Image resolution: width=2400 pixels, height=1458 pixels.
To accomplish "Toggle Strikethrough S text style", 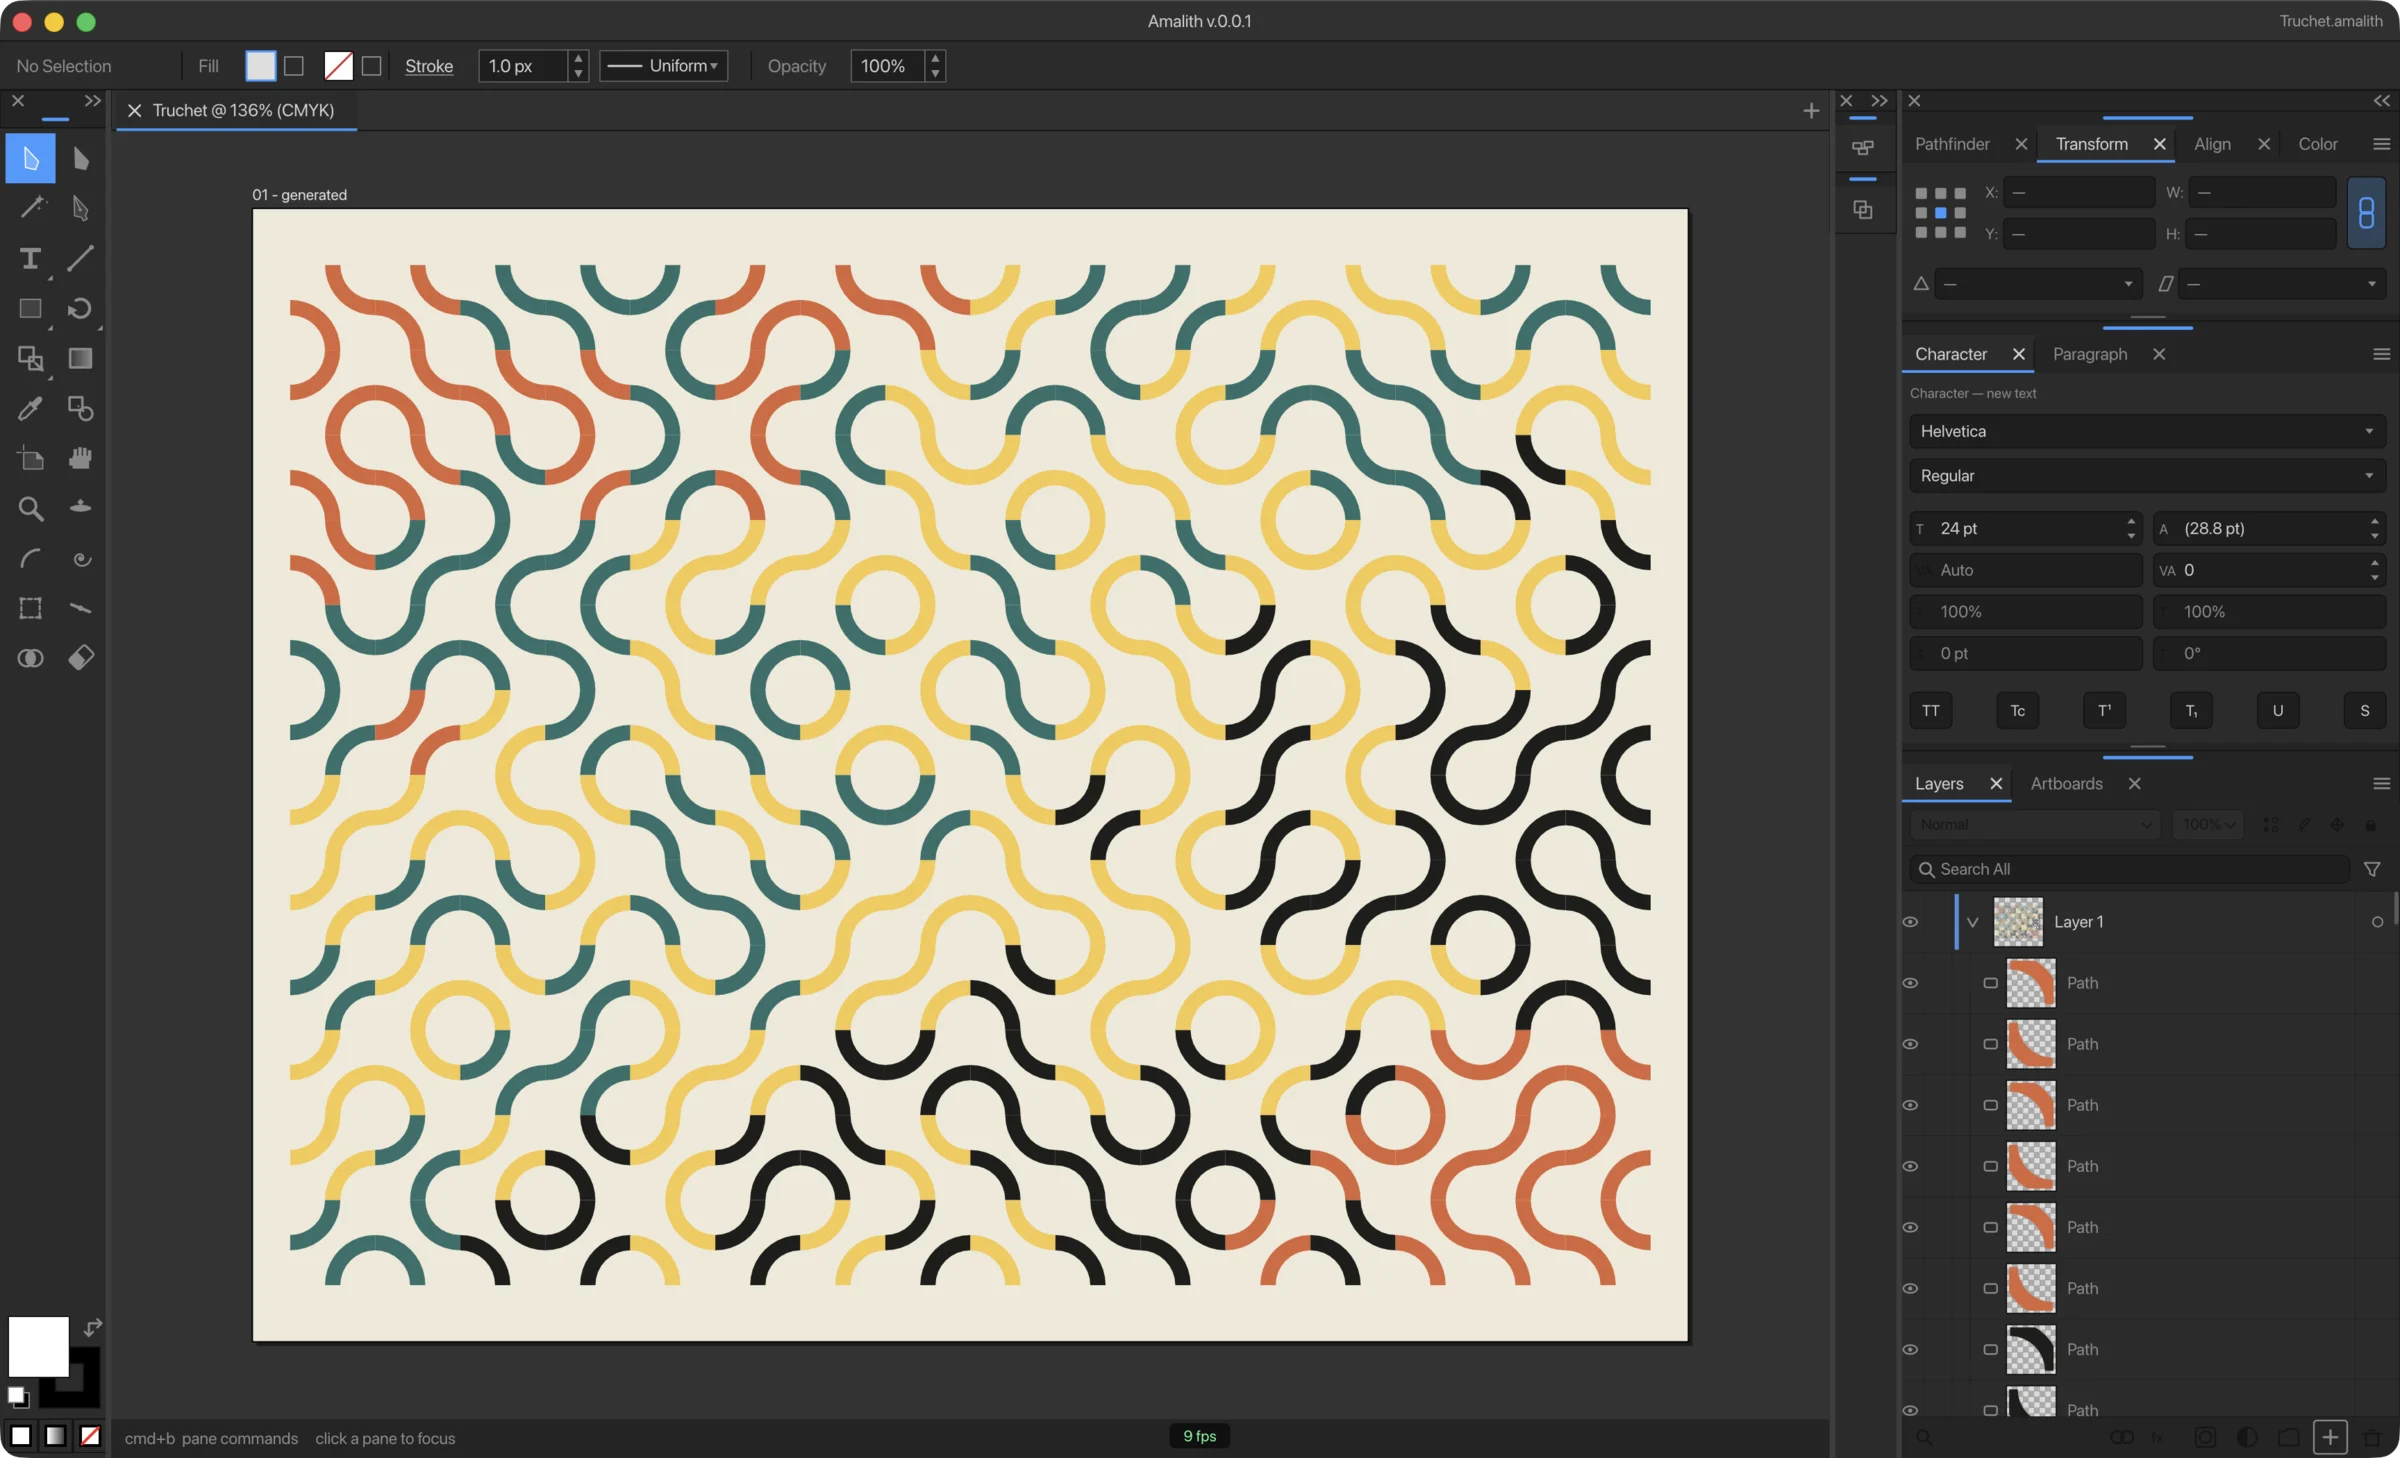I will click(2365, 710).
